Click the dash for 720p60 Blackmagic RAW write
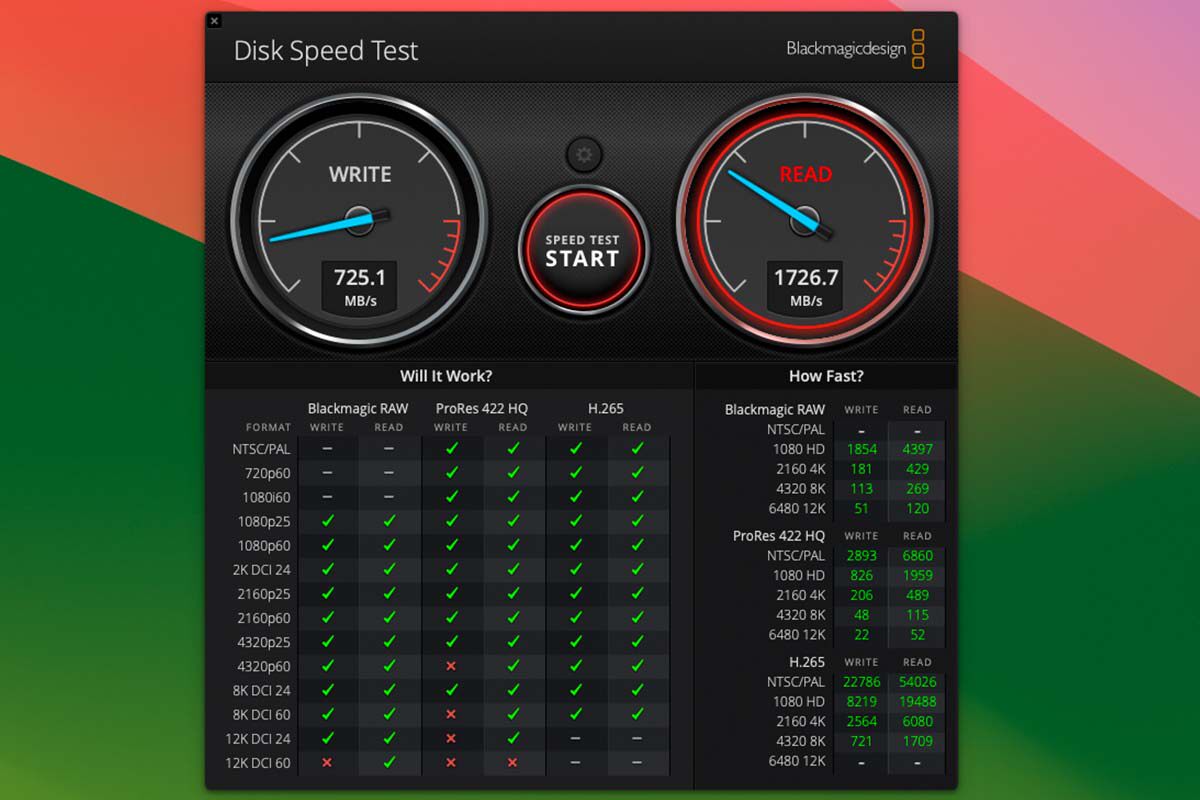This screenshot has width=1200, height=800. (x=327, y=473)
